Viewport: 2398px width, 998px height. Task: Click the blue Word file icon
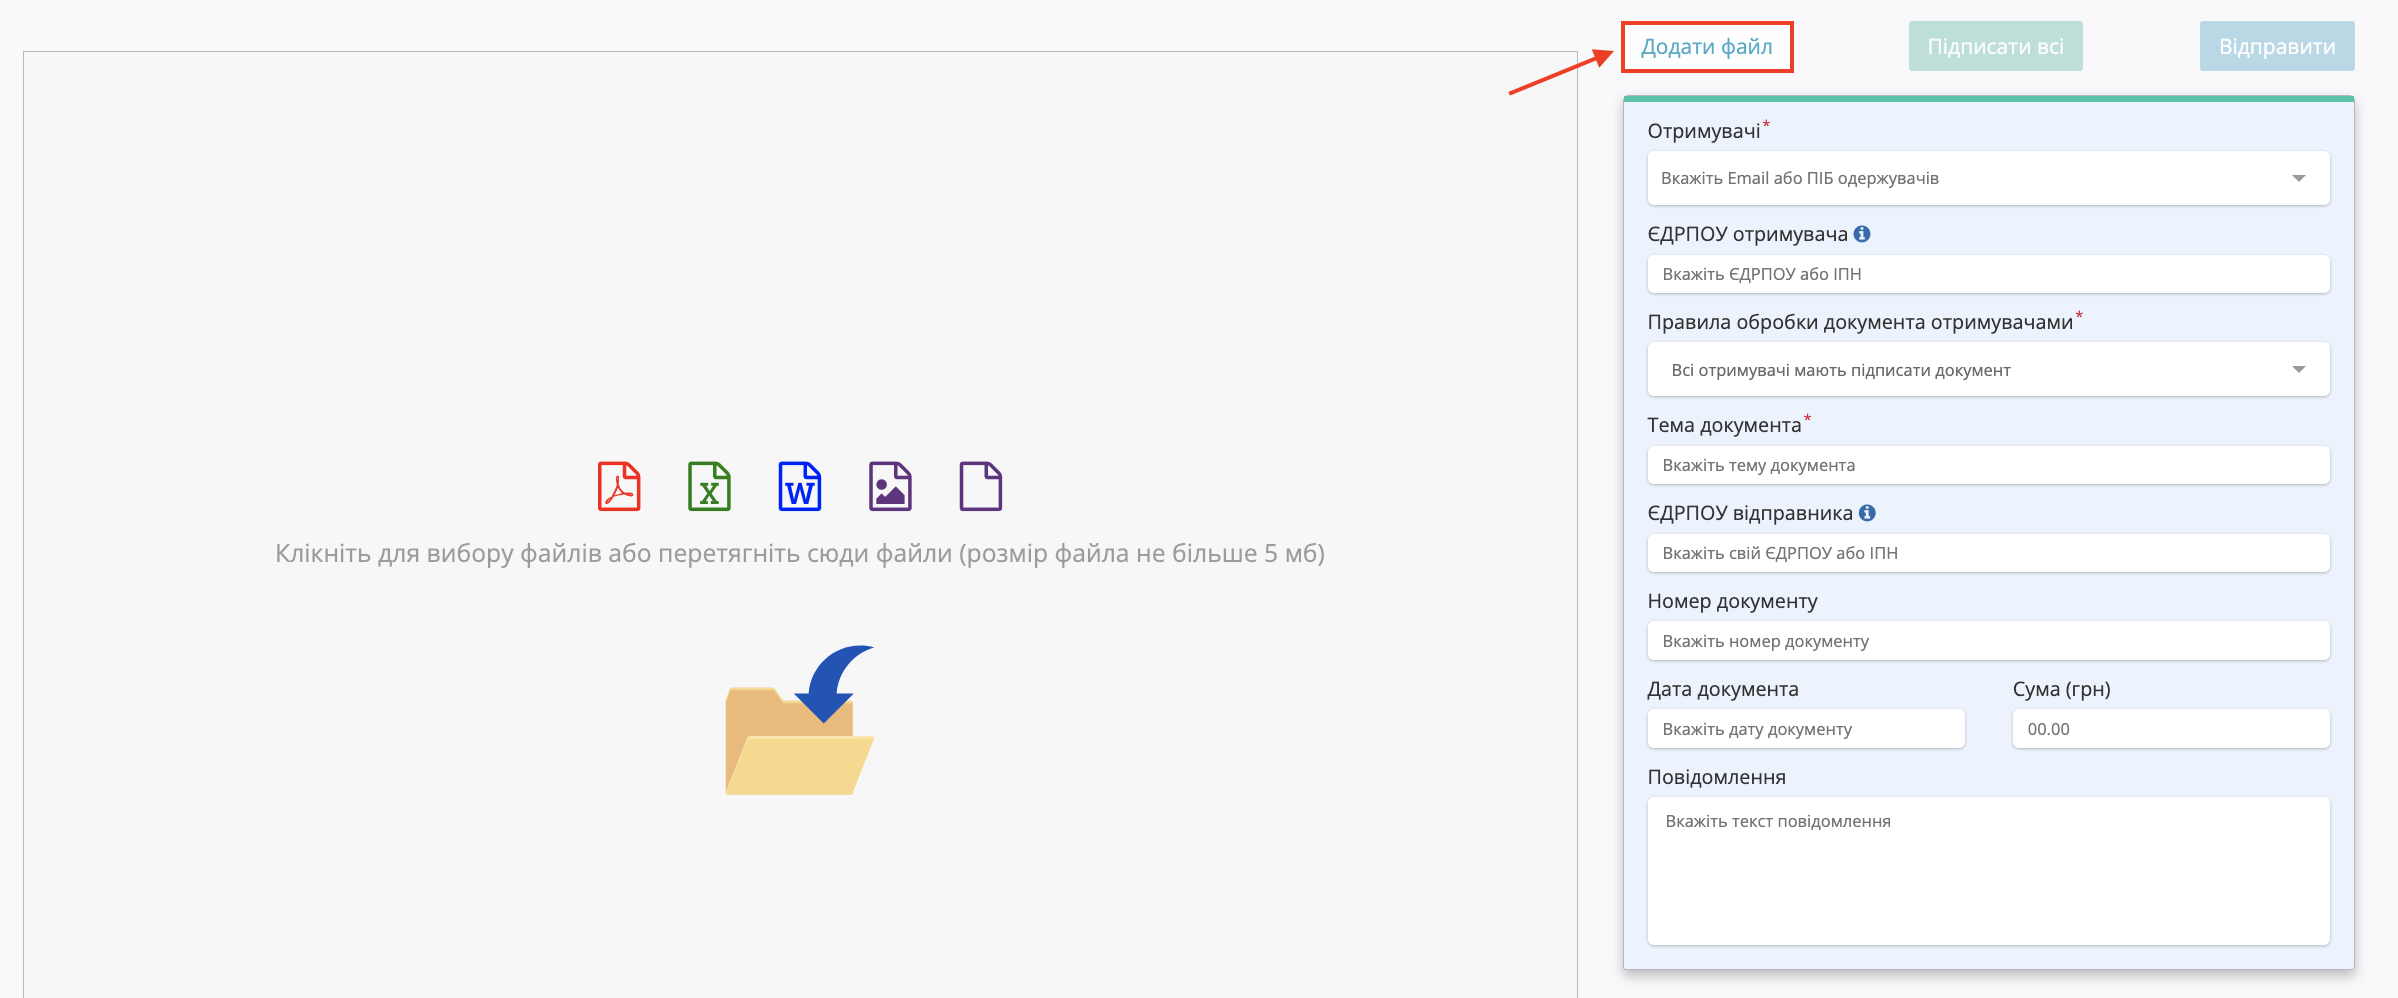point(800,486)
